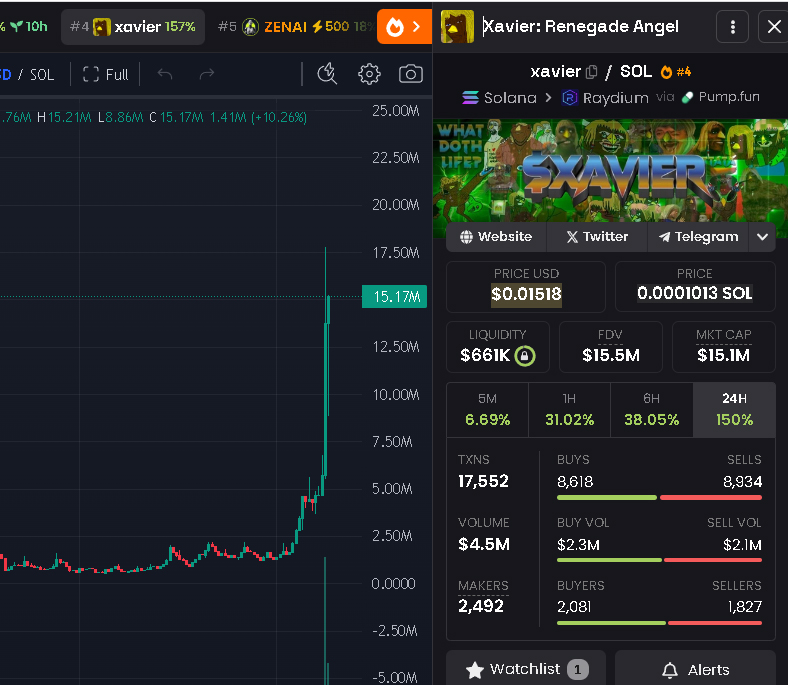Click the Raydium DEX link

(x=605, y=97)
